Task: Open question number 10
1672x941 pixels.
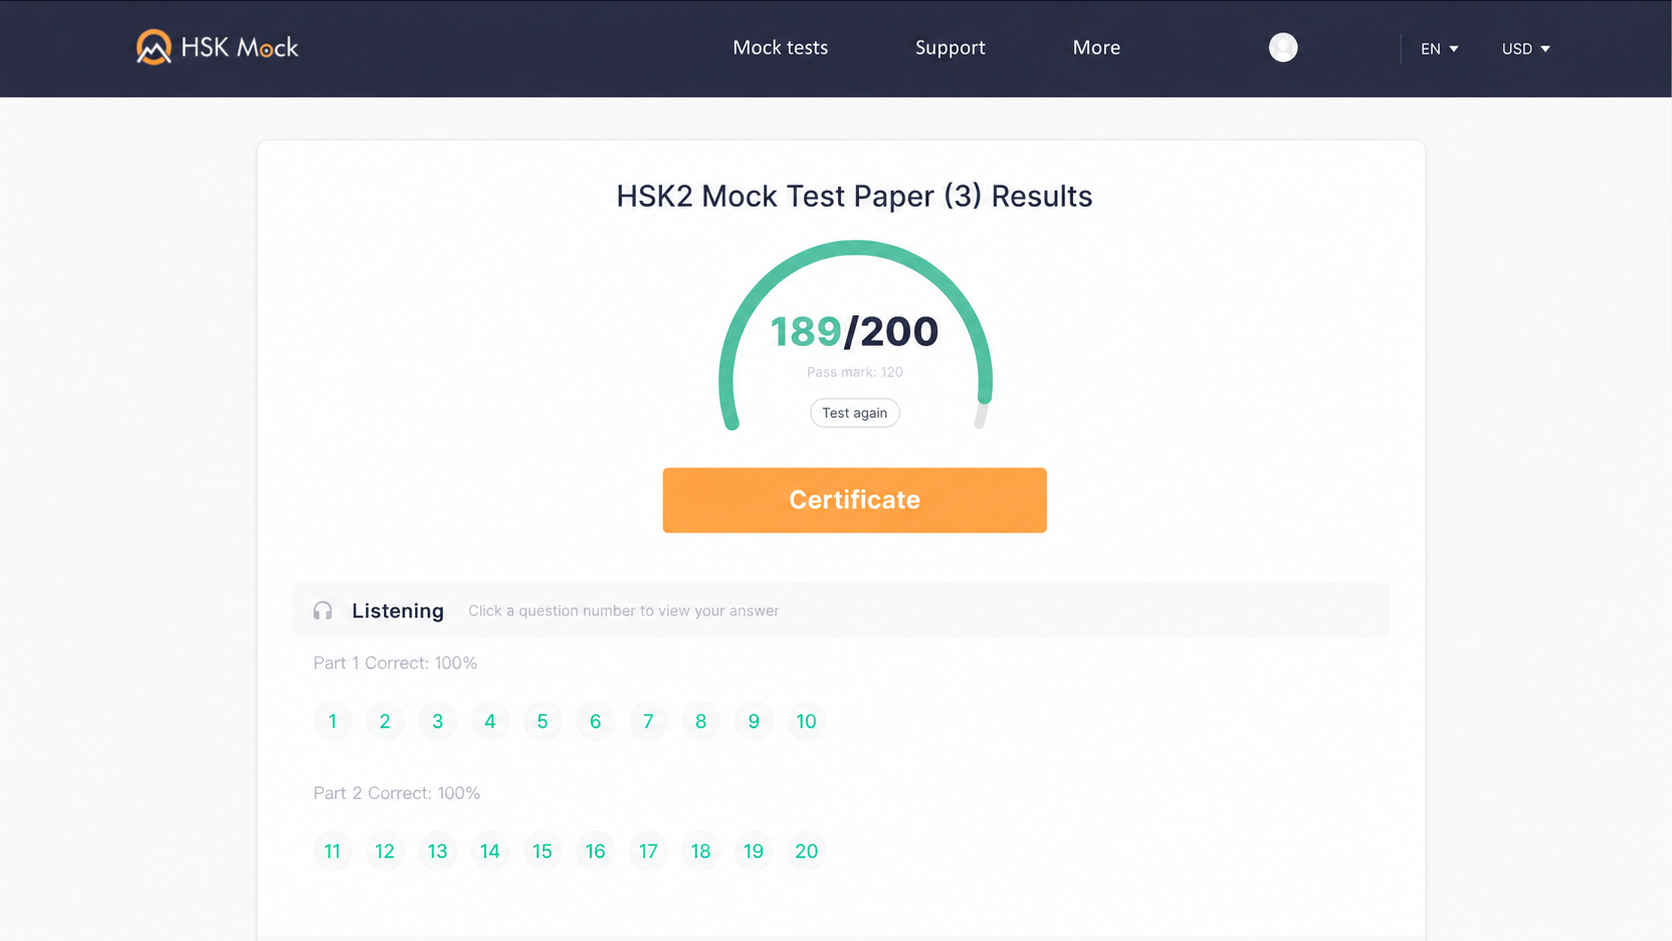Action: pyautogui.click(x=806, y=721)
